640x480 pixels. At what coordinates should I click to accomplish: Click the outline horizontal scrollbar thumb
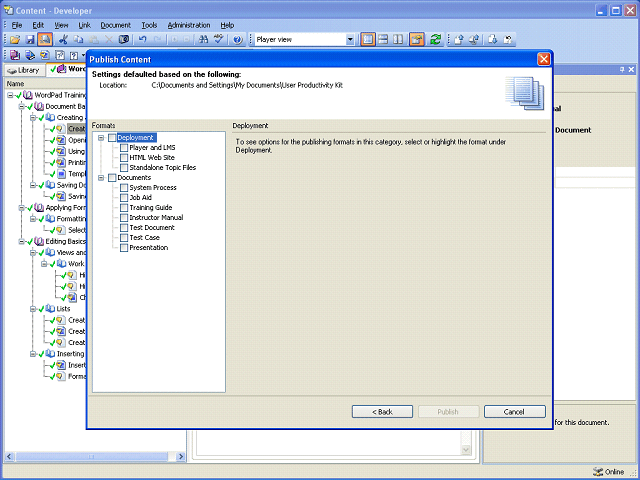[91, 457]
